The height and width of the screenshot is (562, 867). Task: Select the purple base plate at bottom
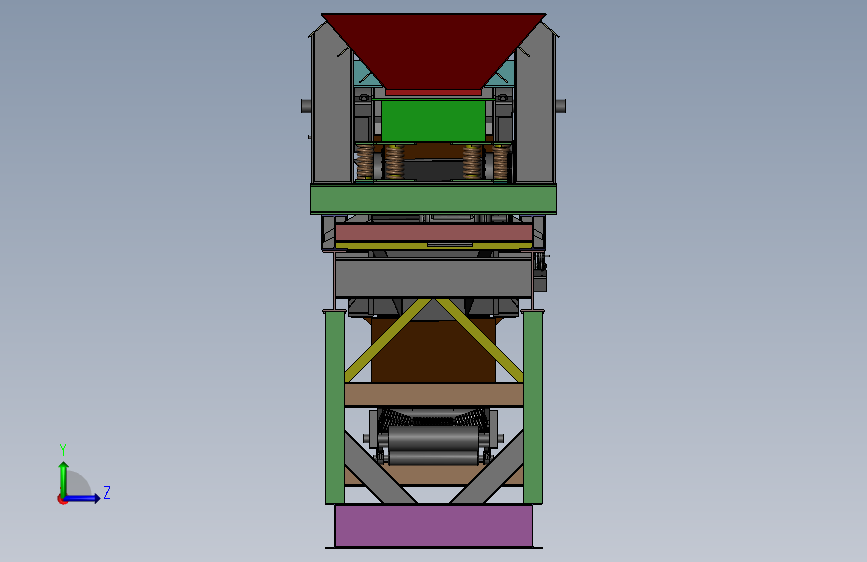434,525
